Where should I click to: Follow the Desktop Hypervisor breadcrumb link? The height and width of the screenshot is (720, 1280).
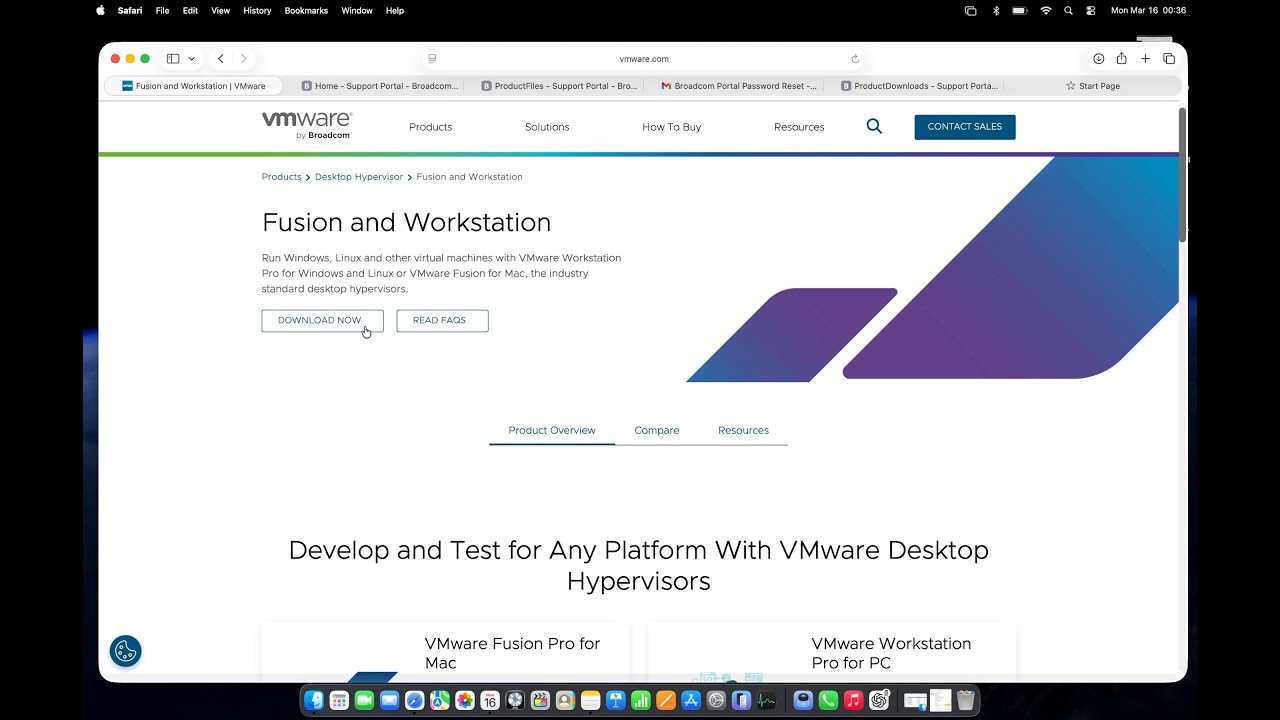pos(358,177)
